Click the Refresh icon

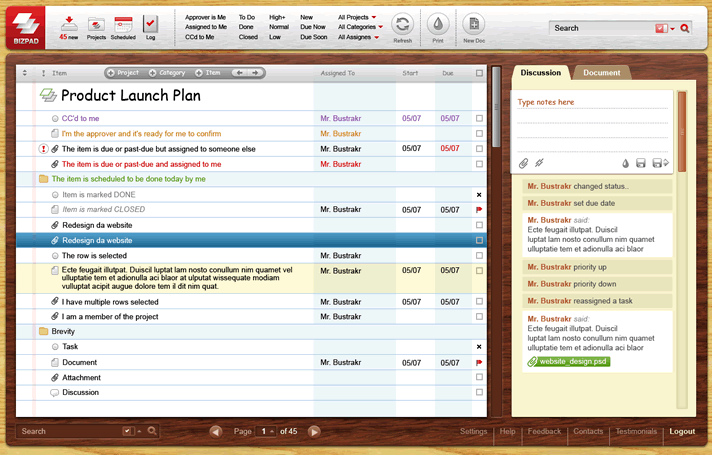[402, 24]
